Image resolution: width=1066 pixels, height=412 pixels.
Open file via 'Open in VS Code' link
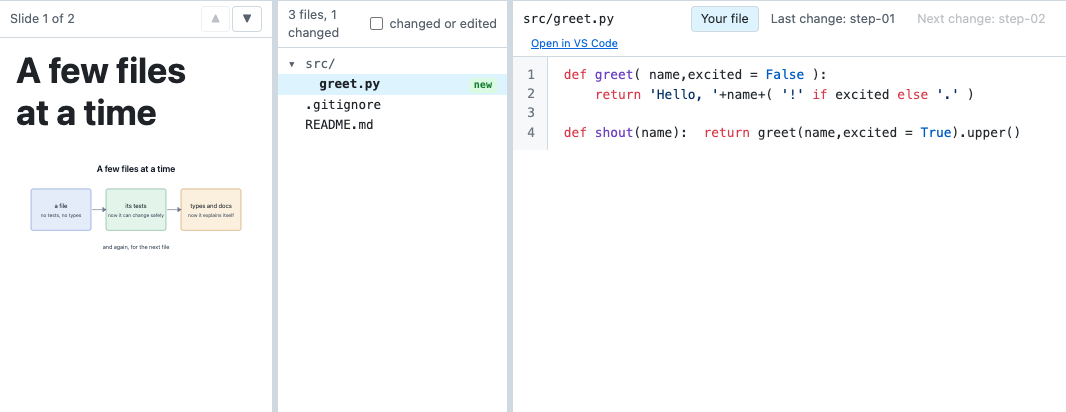[x=574, y=44]
